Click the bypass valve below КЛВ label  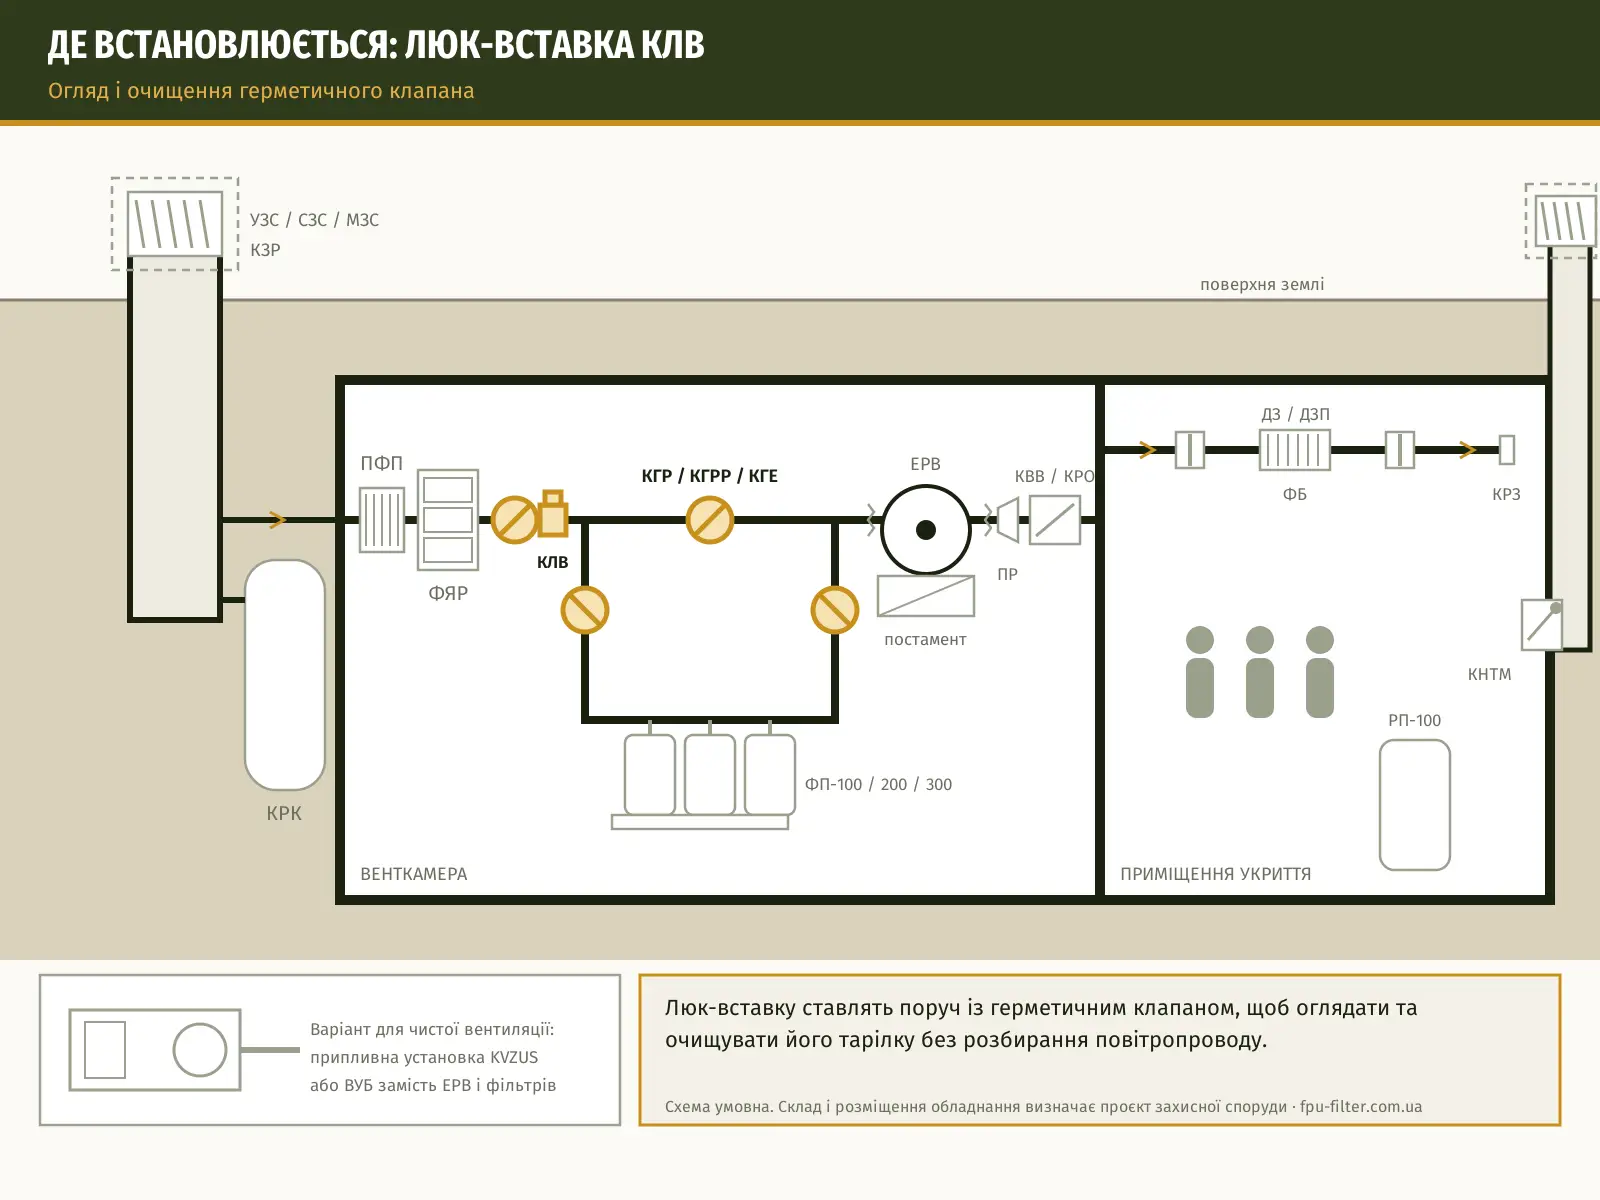click(585, 610)
